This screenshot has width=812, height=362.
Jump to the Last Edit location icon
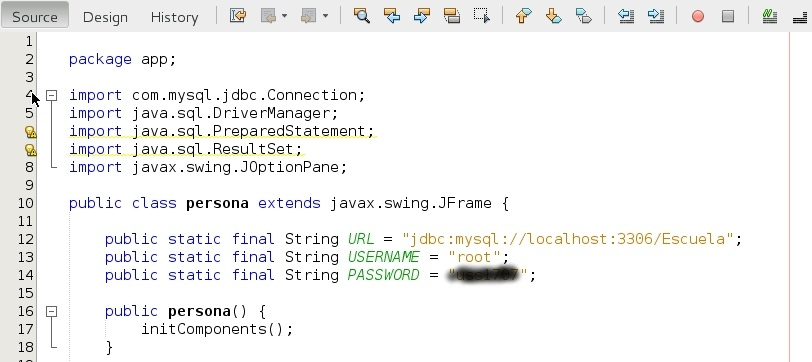tap(238, 16)
